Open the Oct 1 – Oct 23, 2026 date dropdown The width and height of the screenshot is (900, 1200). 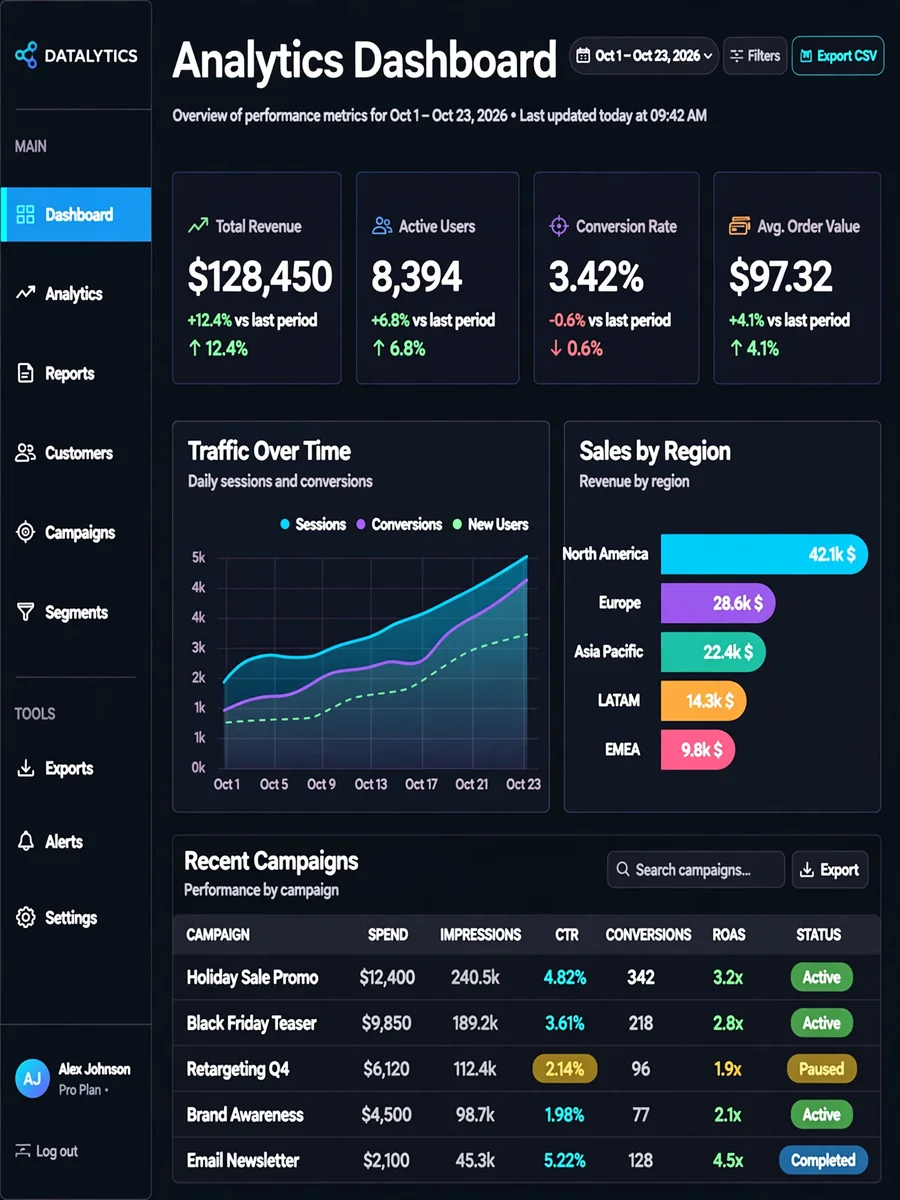click(x=644, y=56)
